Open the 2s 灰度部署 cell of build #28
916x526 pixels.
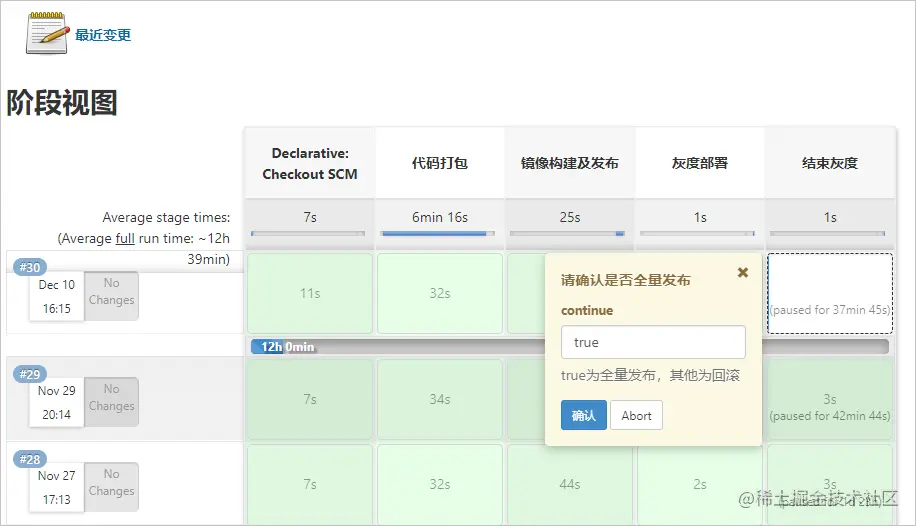point(700,485)
